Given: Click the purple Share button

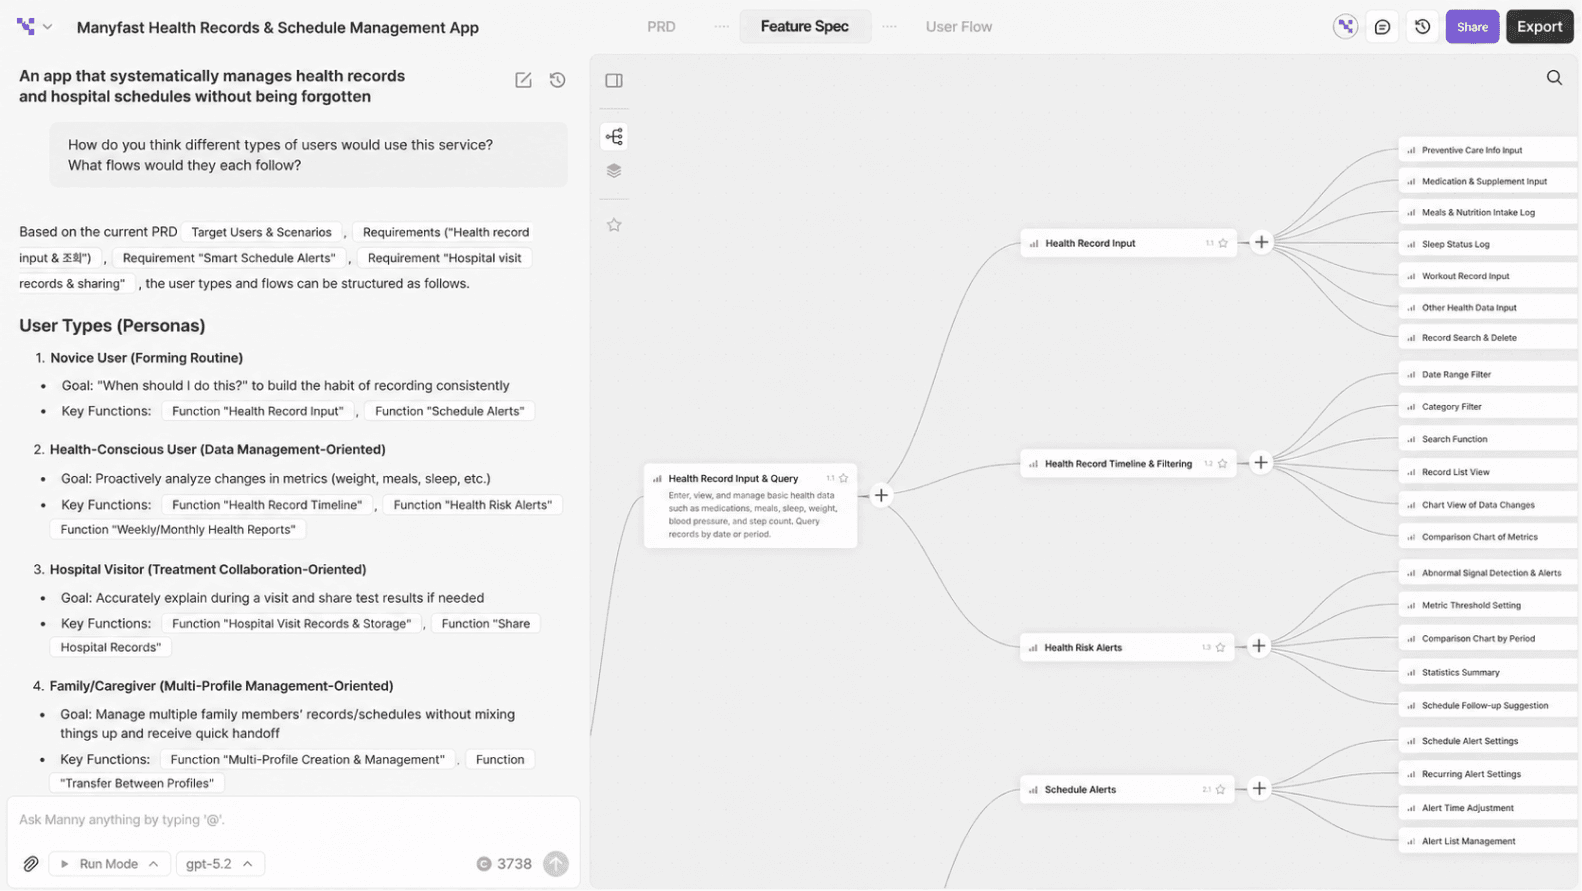Looking at the screenshot, I should coord(1472,27).
